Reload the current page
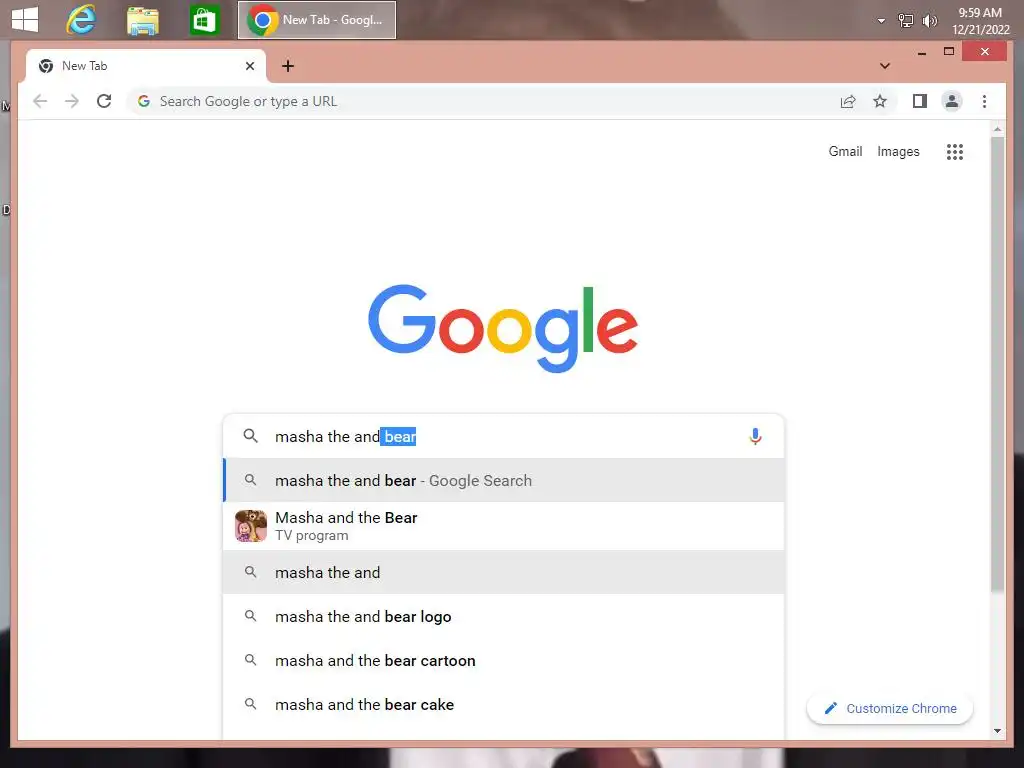This screenshot has height=768, width=1024. 104,101
